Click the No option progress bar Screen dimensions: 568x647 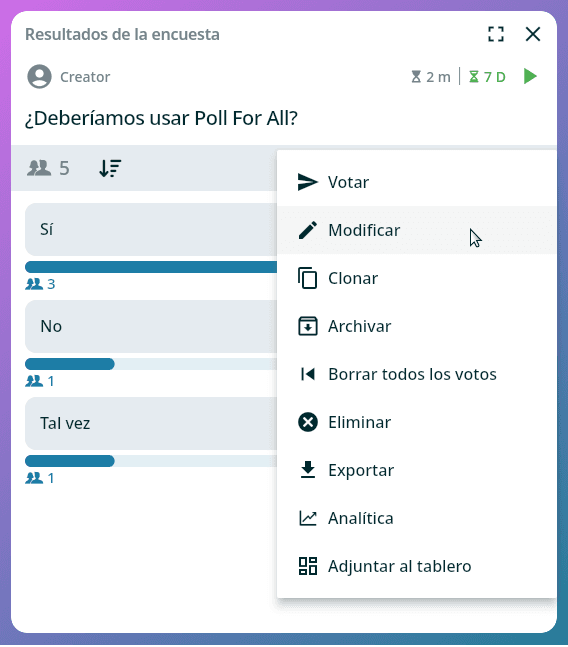151,364
